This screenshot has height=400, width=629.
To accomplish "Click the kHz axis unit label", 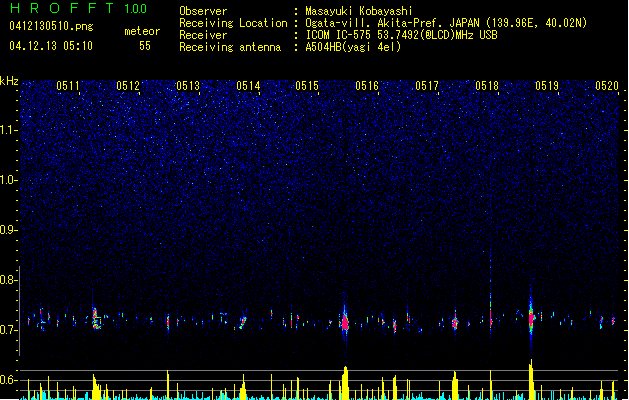I will click(9, 81).
